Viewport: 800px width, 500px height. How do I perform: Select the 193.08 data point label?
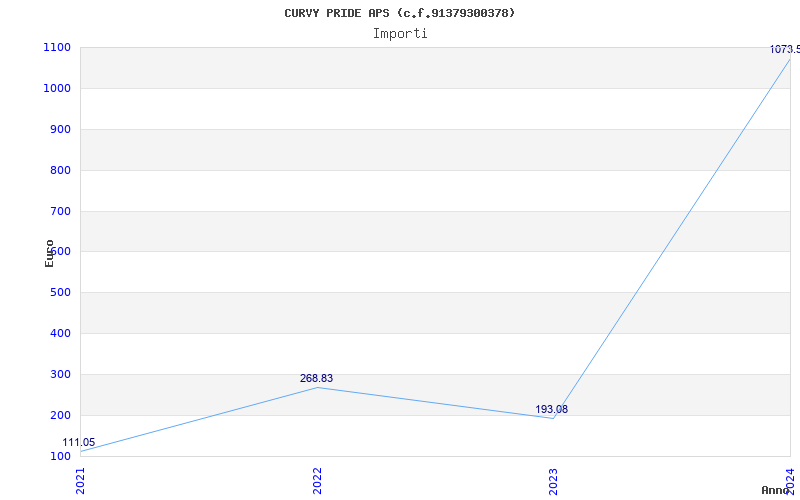[x=551, y=410]
